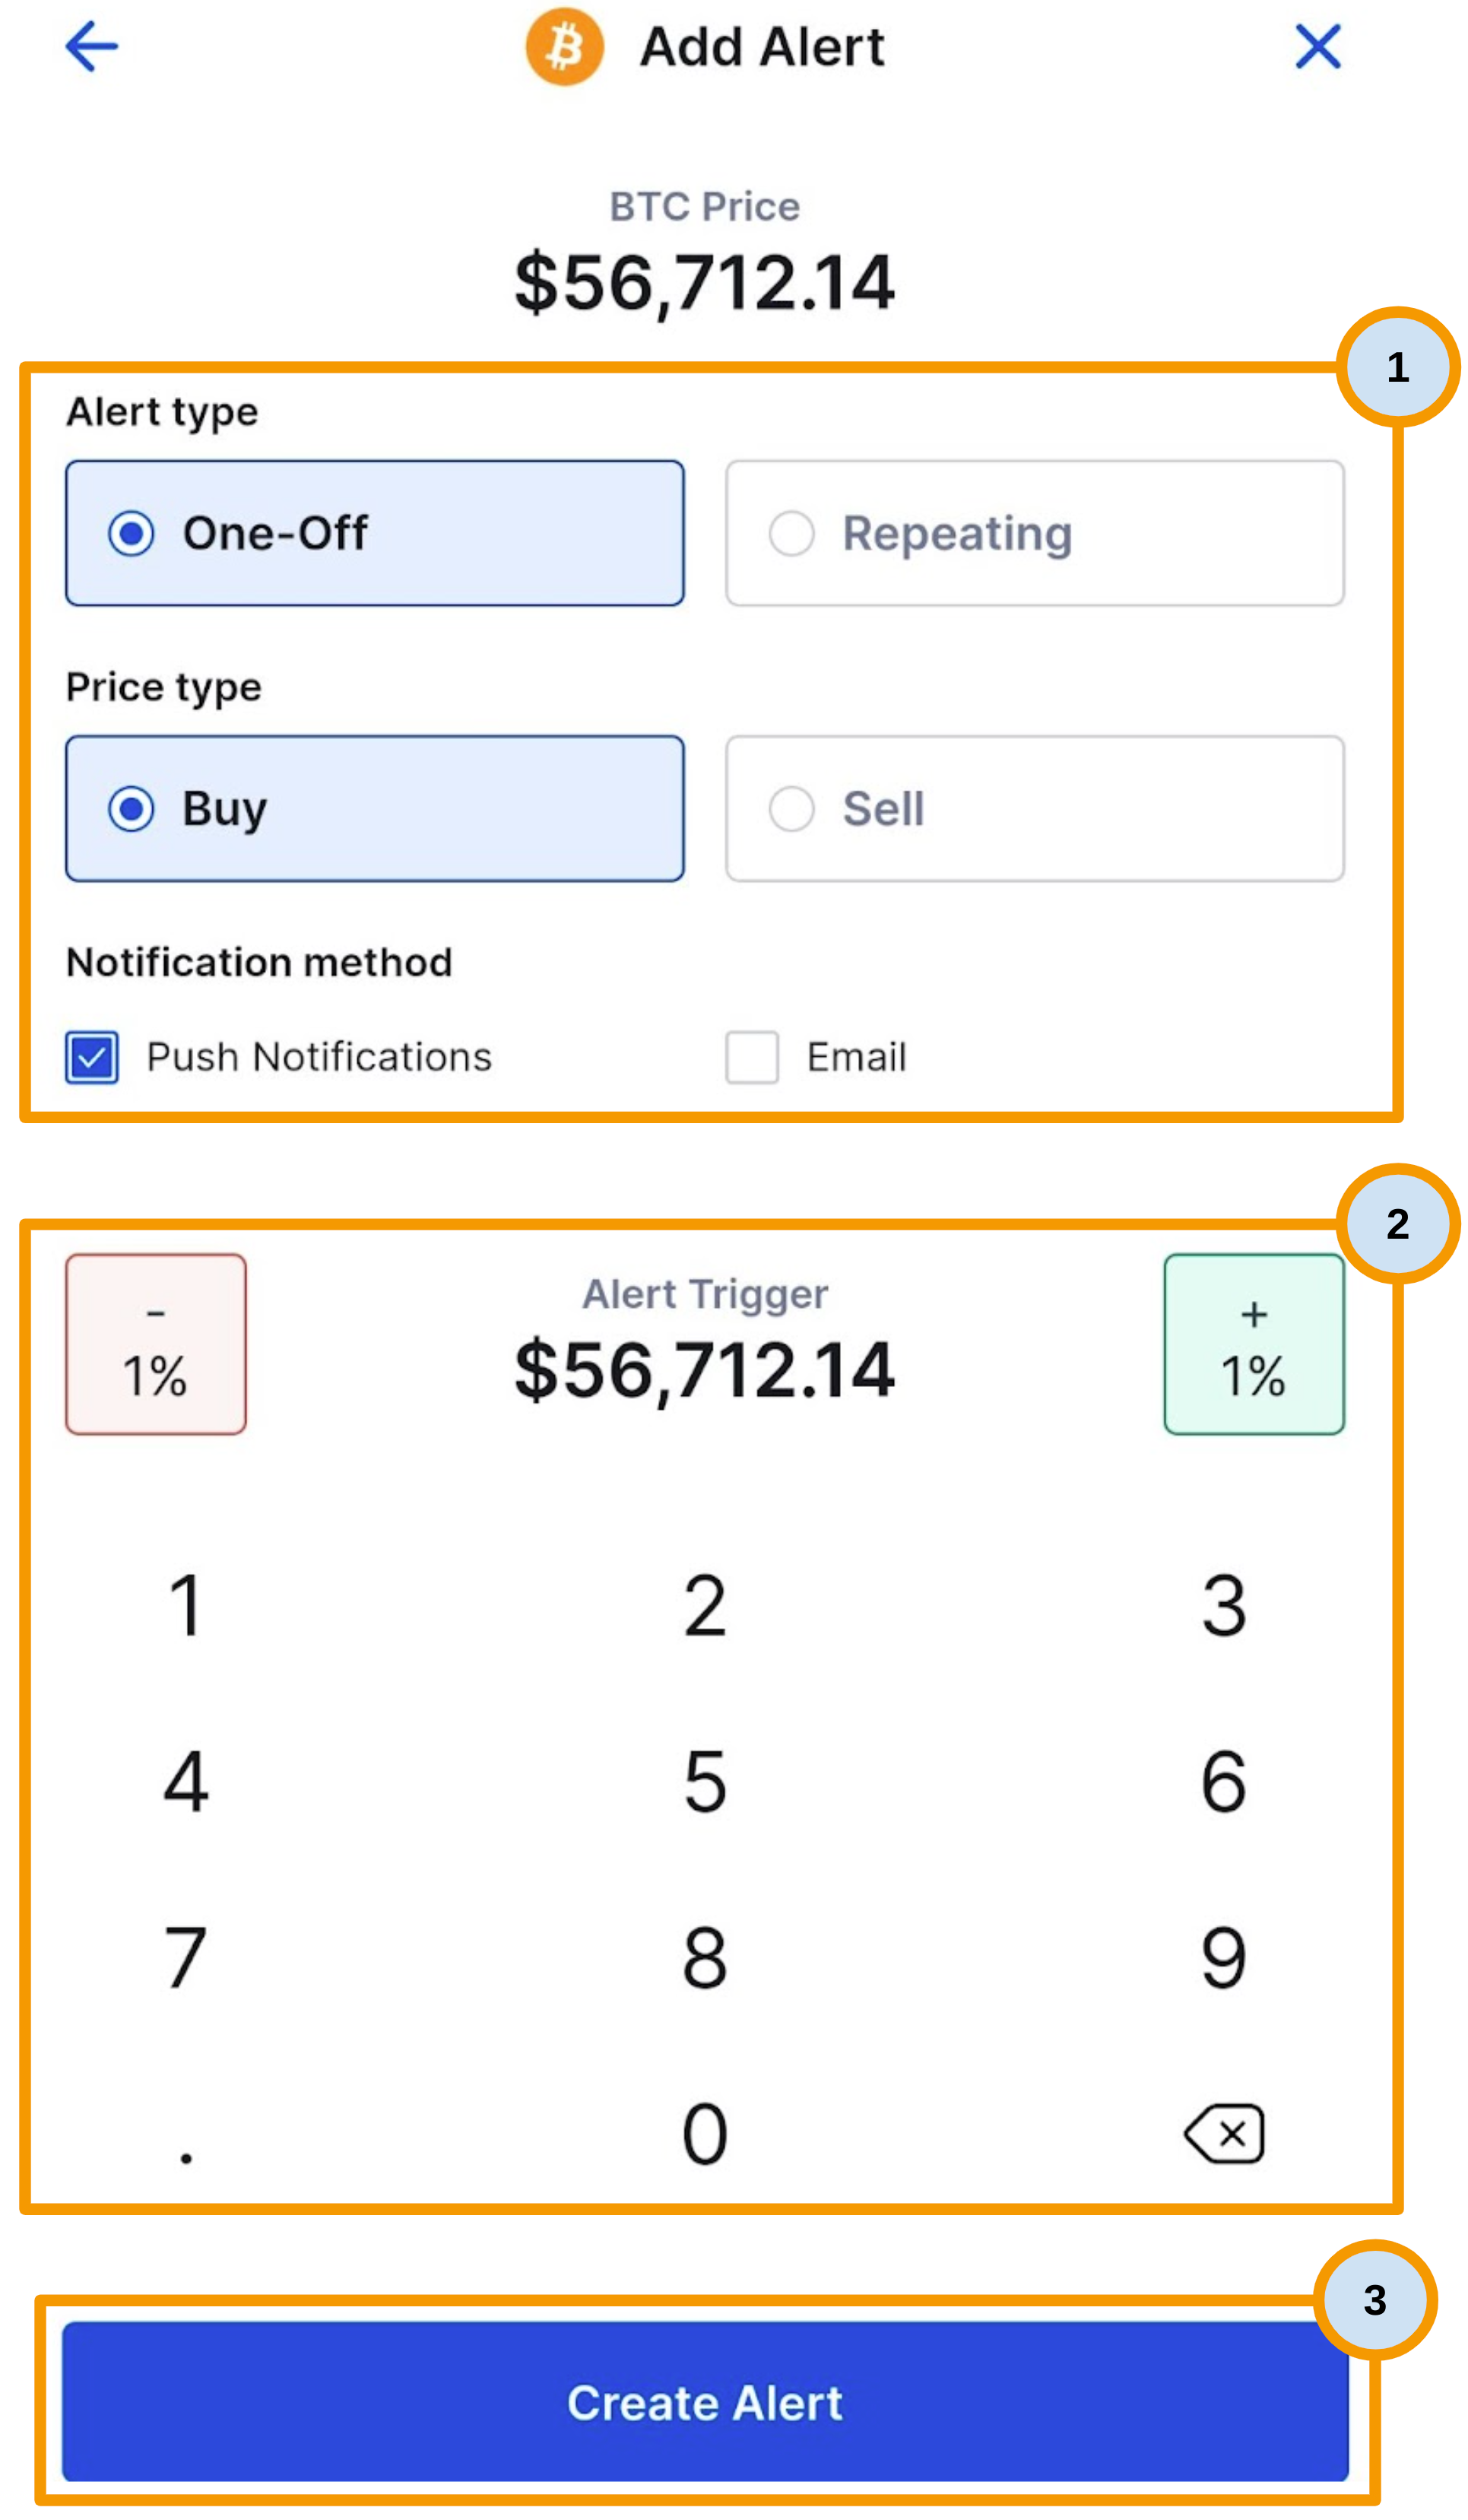Switch price type to Sell
1468x2520 pixels.
(x=1034, y=809)
